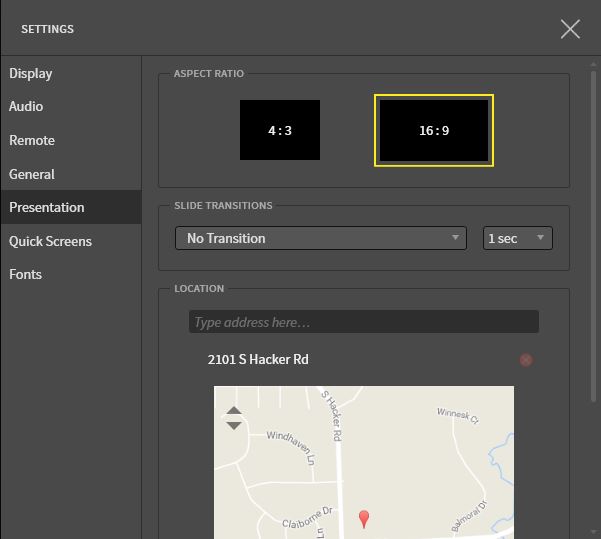Click the Claiborne Dr label on map
This screenshot has width=601, height=539.
[x=307, y=517]
